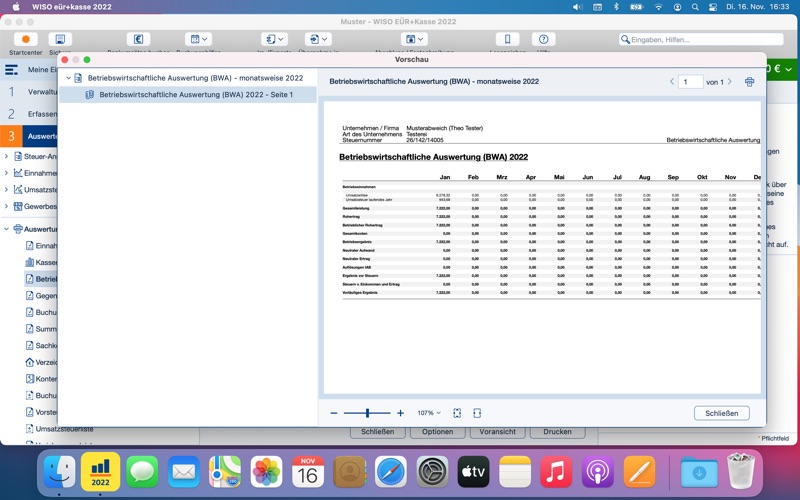Collapse the Auswertungen sidebar node

(6, 229)
